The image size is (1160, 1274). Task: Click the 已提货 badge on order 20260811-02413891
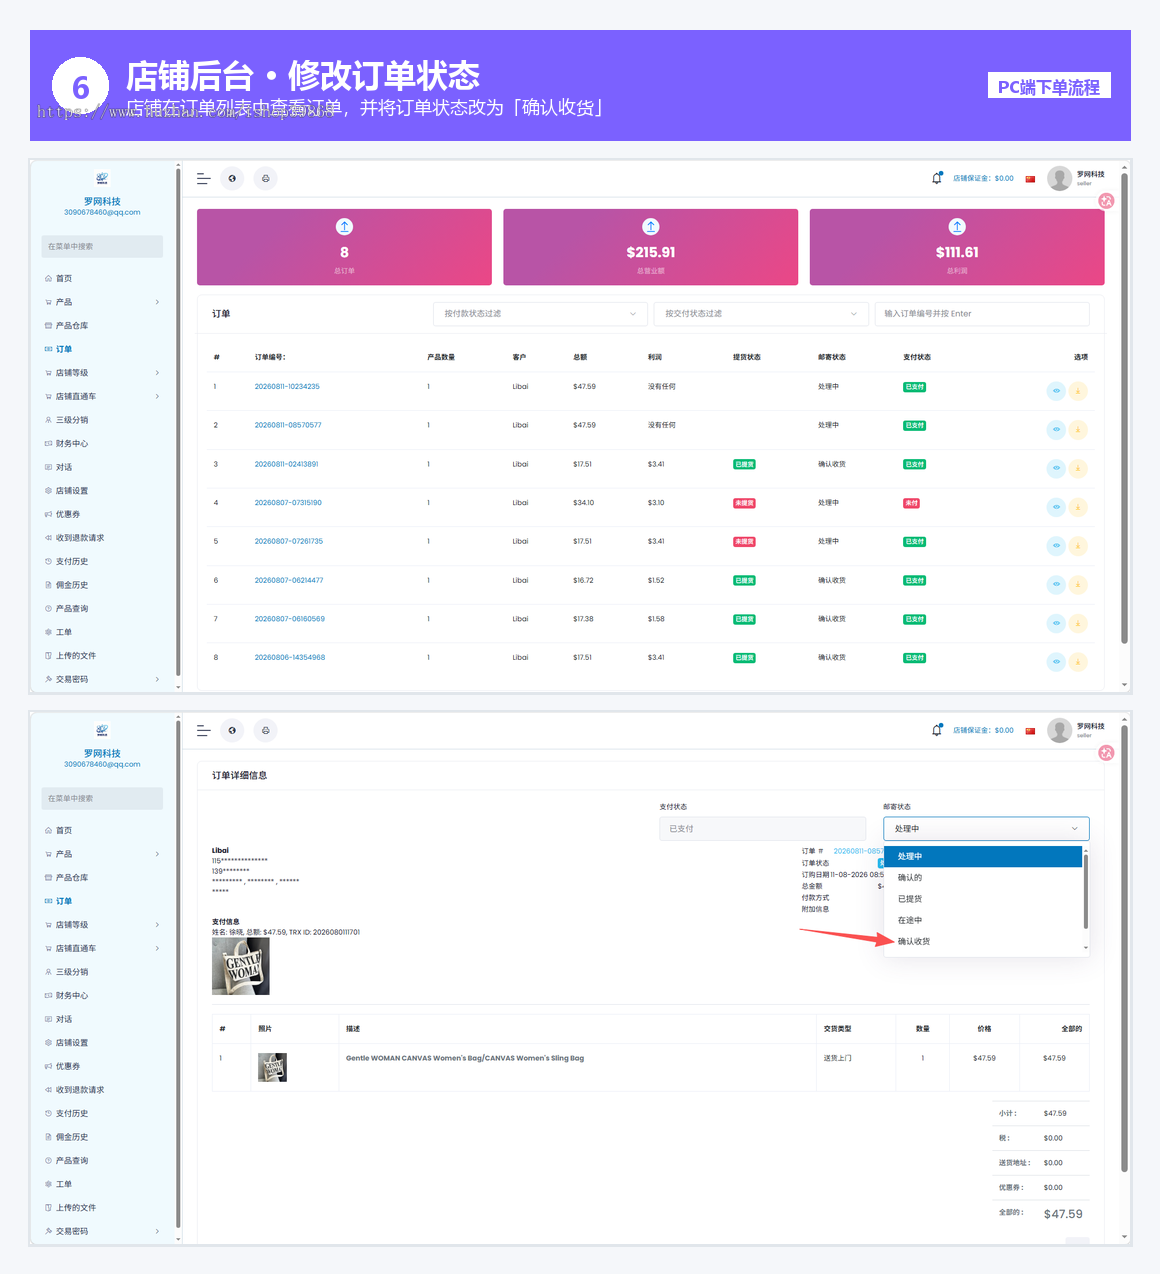tap(745, 465)
